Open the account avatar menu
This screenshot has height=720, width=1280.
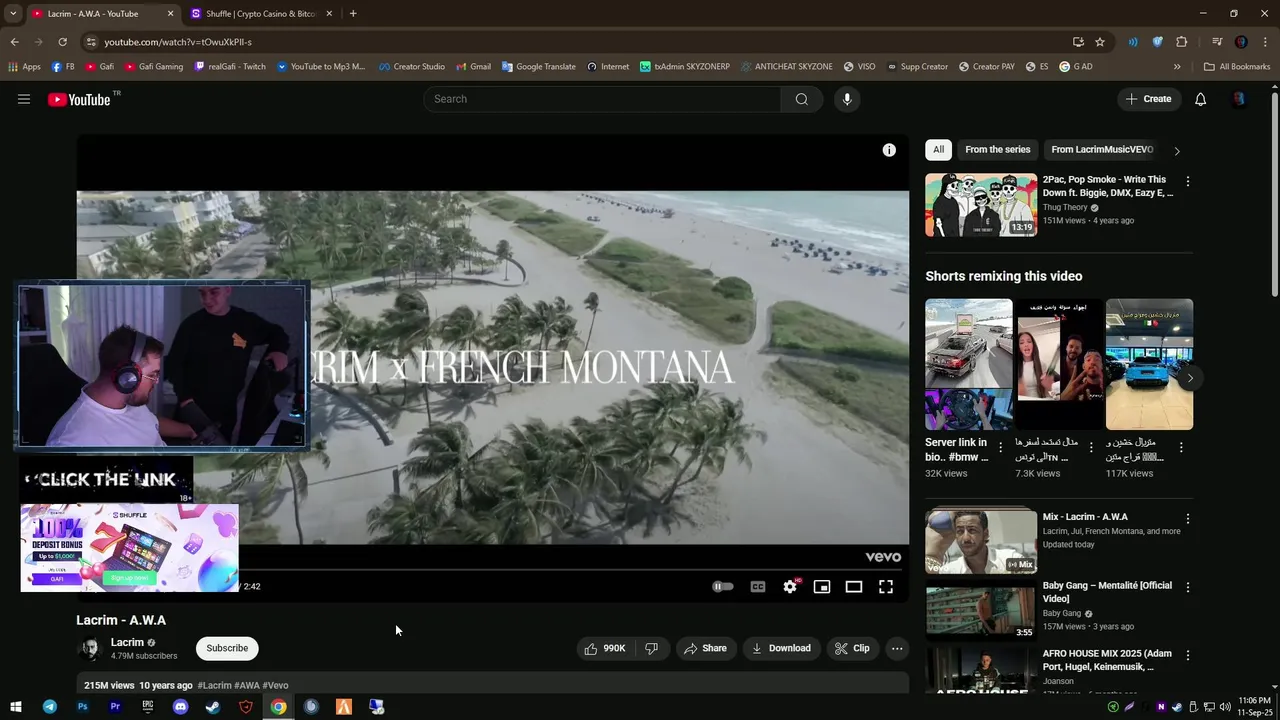[1240, 99]
